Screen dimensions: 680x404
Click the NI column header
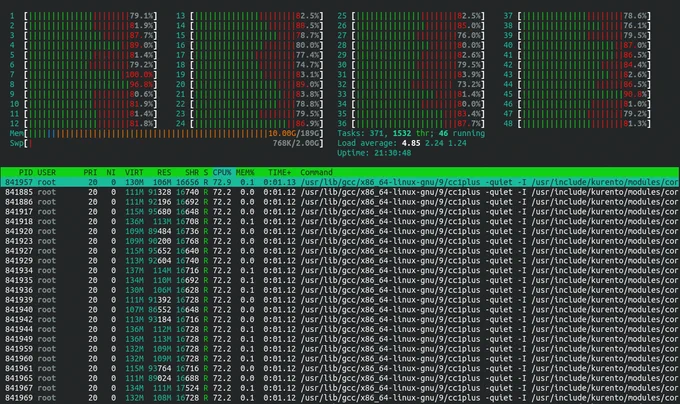111,172
